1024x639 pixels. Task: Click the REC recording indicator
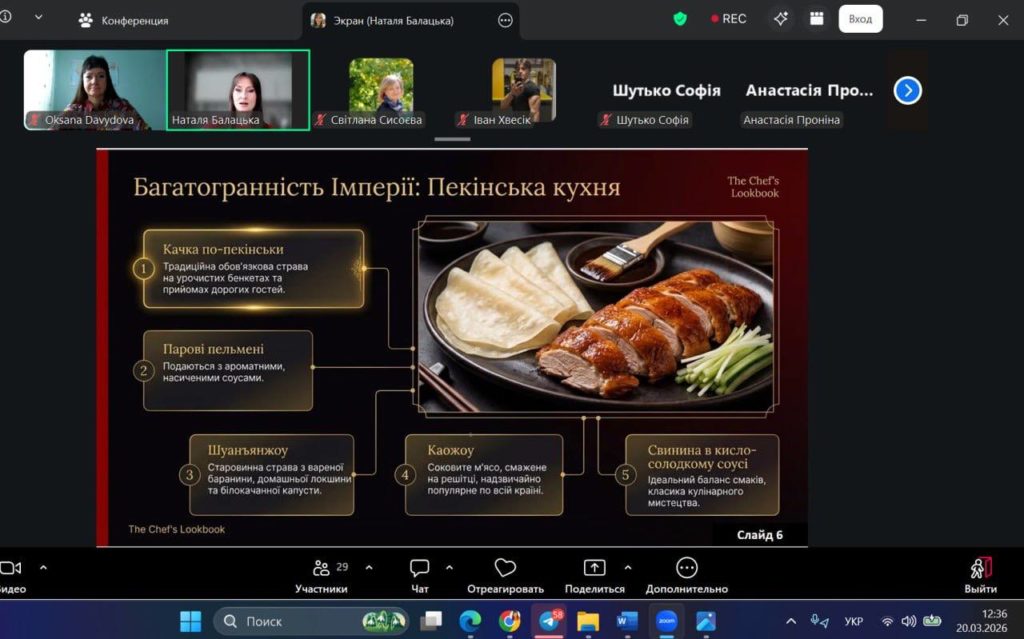[728, 19]
